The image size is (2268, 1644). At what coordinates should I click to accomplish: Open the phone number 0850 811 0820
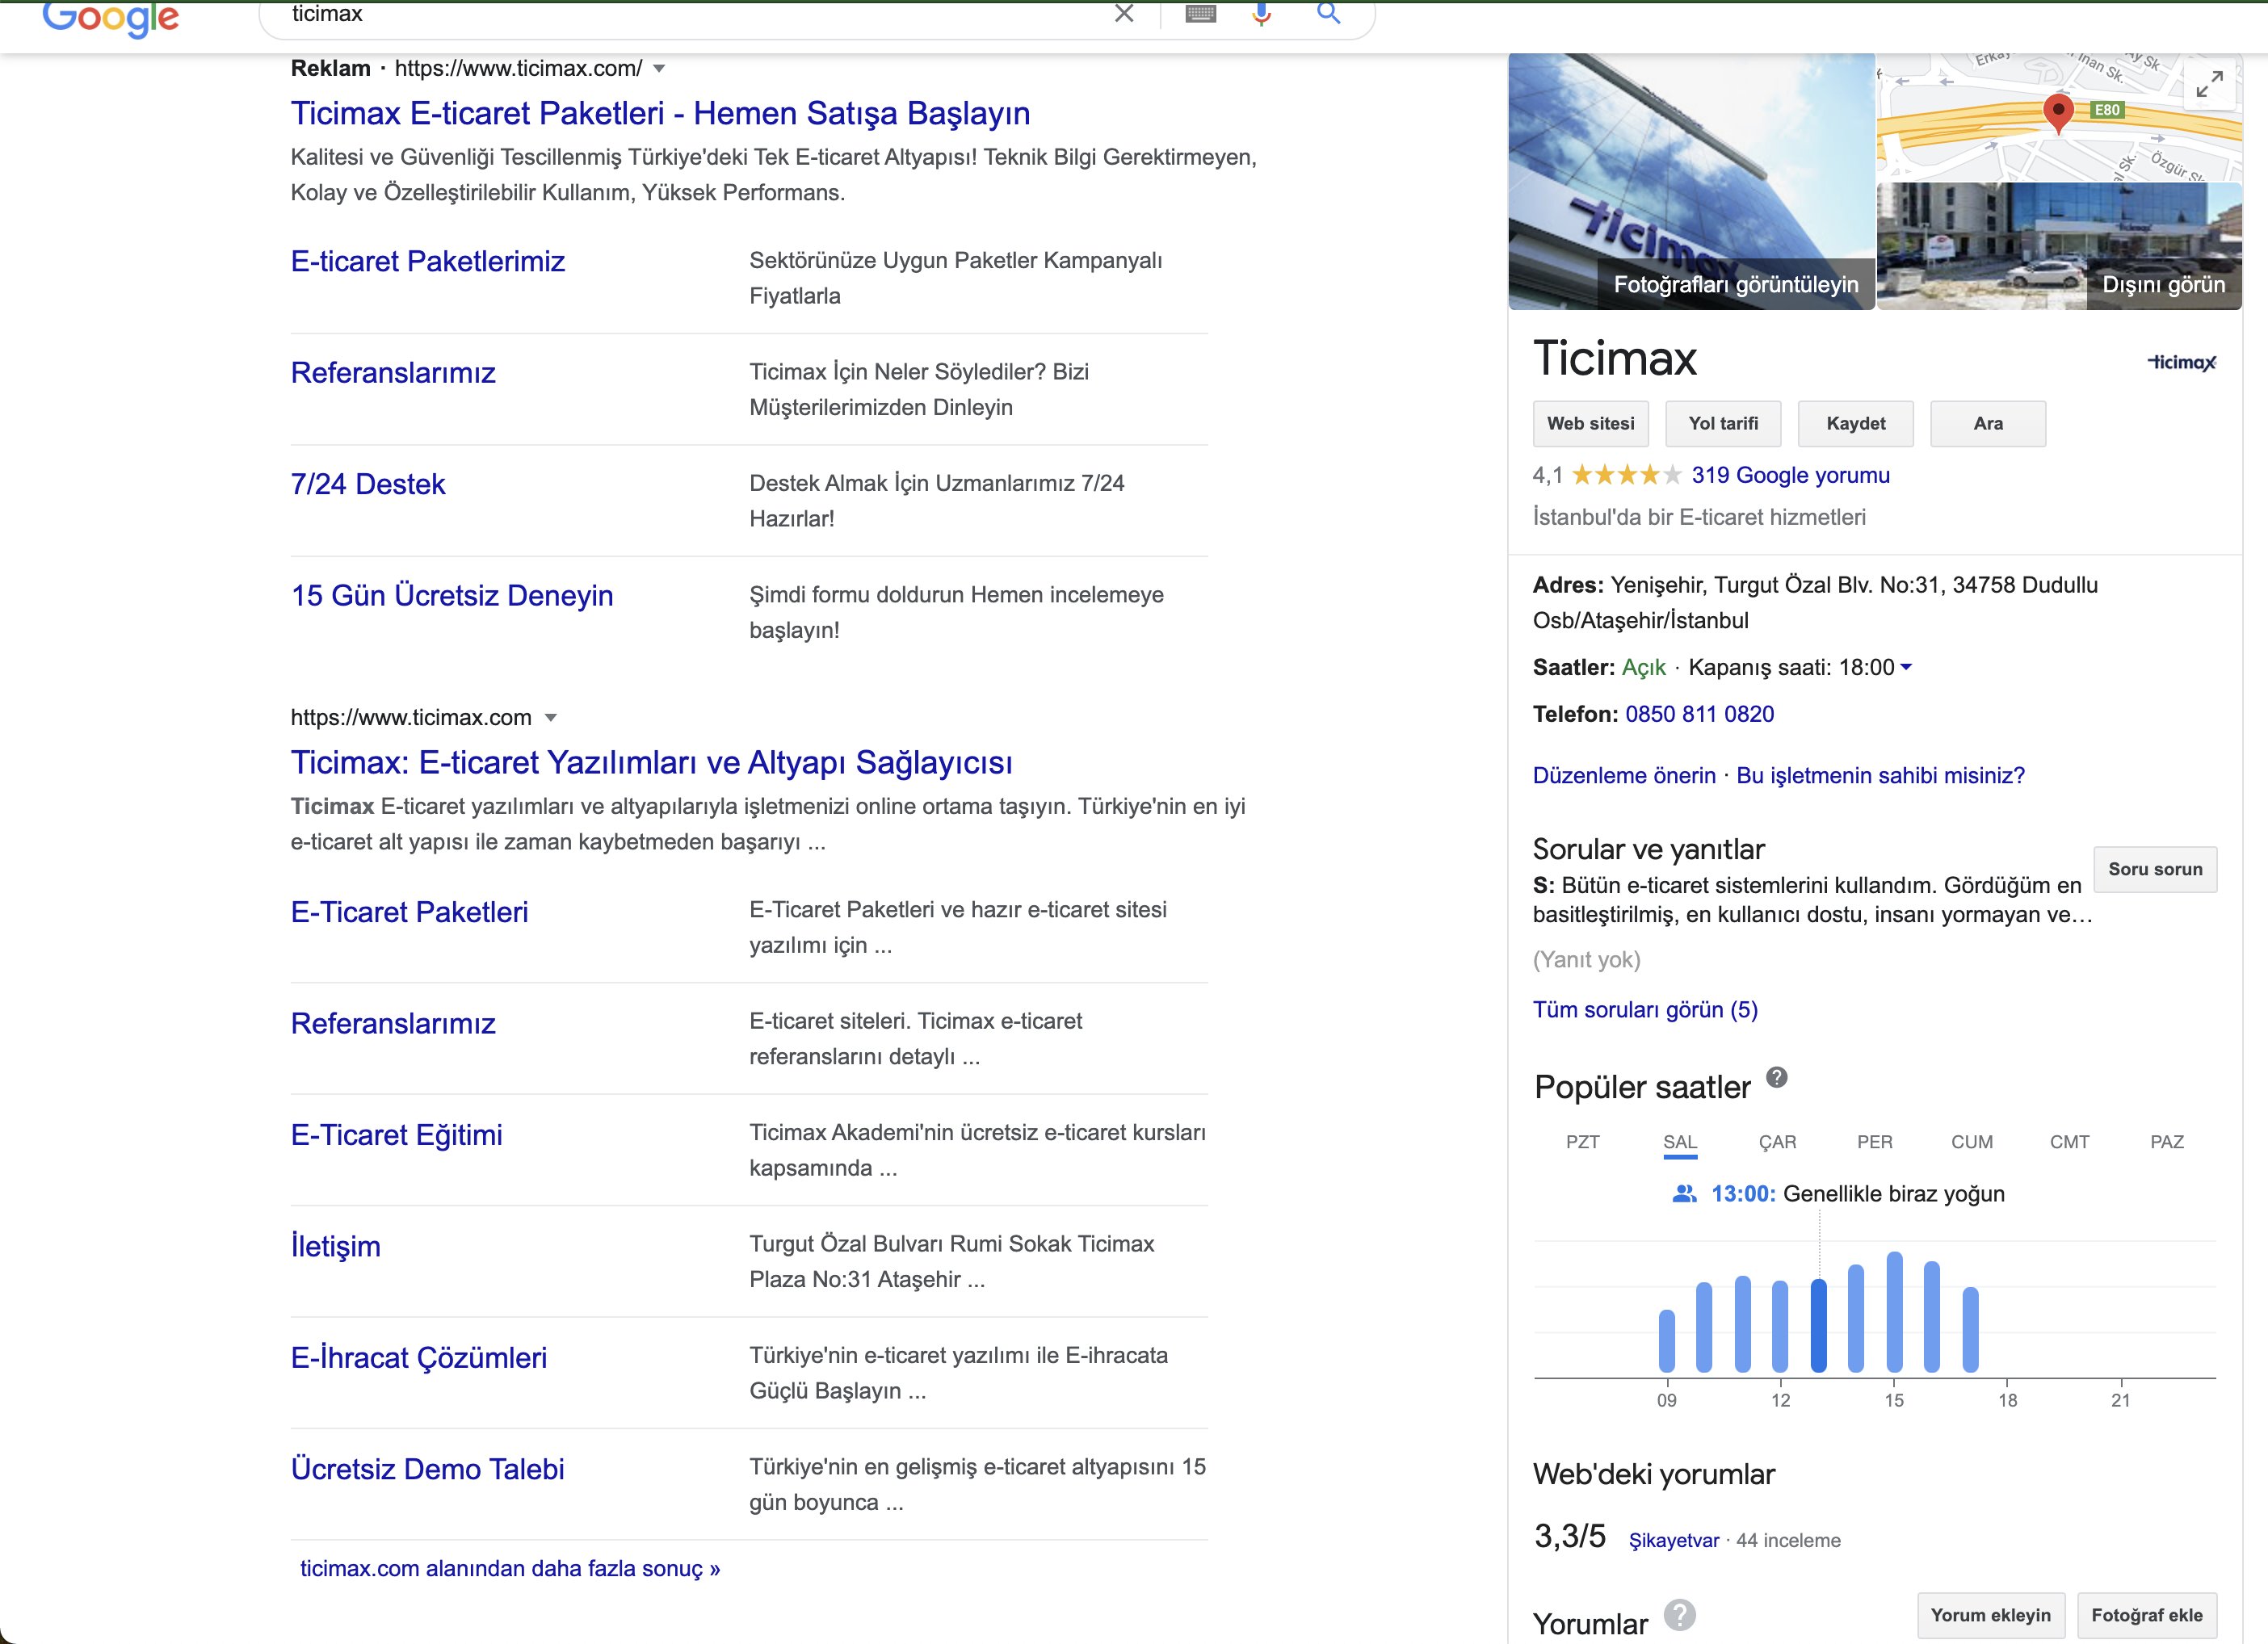(x=1699, y=715)
